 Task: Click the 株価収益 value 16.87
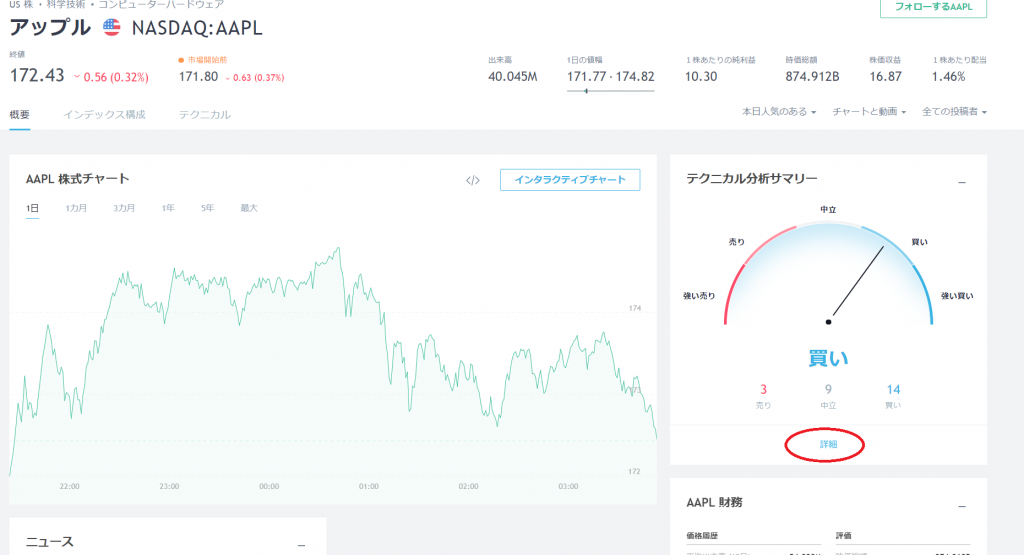[x=886, y=76]
